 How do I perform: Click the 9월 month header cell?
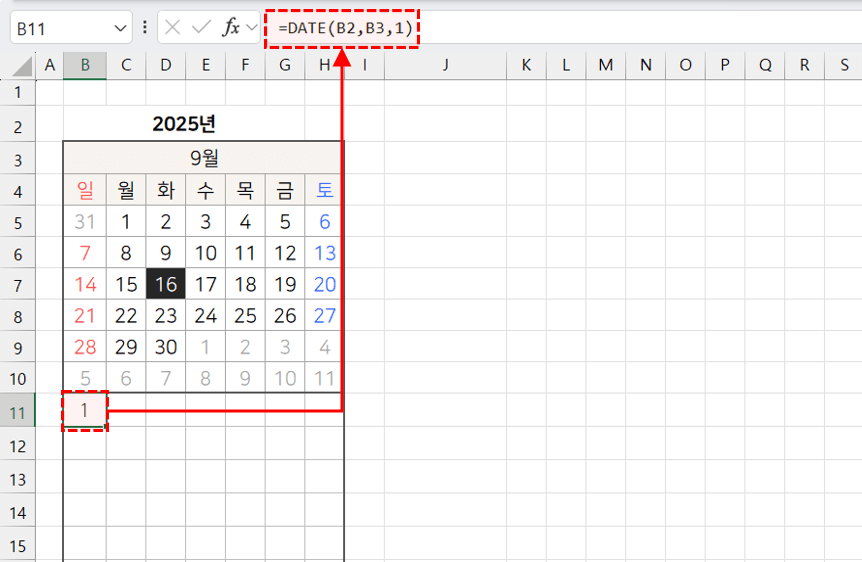pos(204,157)
